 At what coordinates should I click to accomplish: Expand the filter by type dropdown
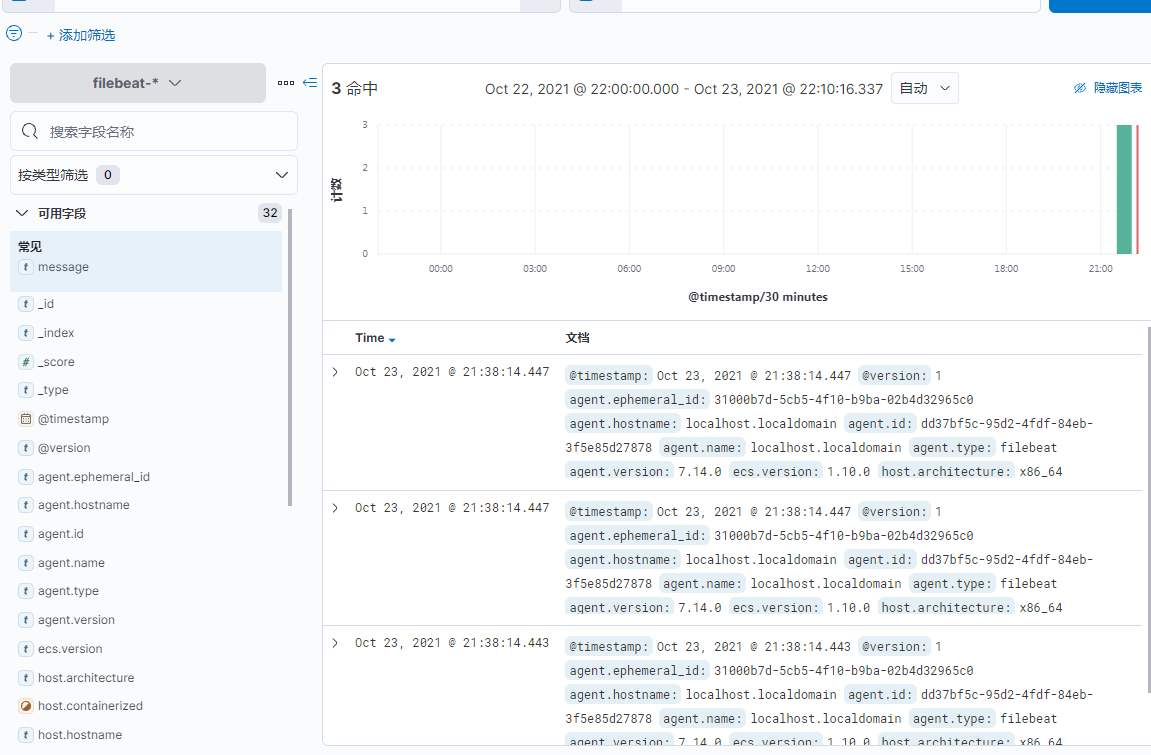154,175
